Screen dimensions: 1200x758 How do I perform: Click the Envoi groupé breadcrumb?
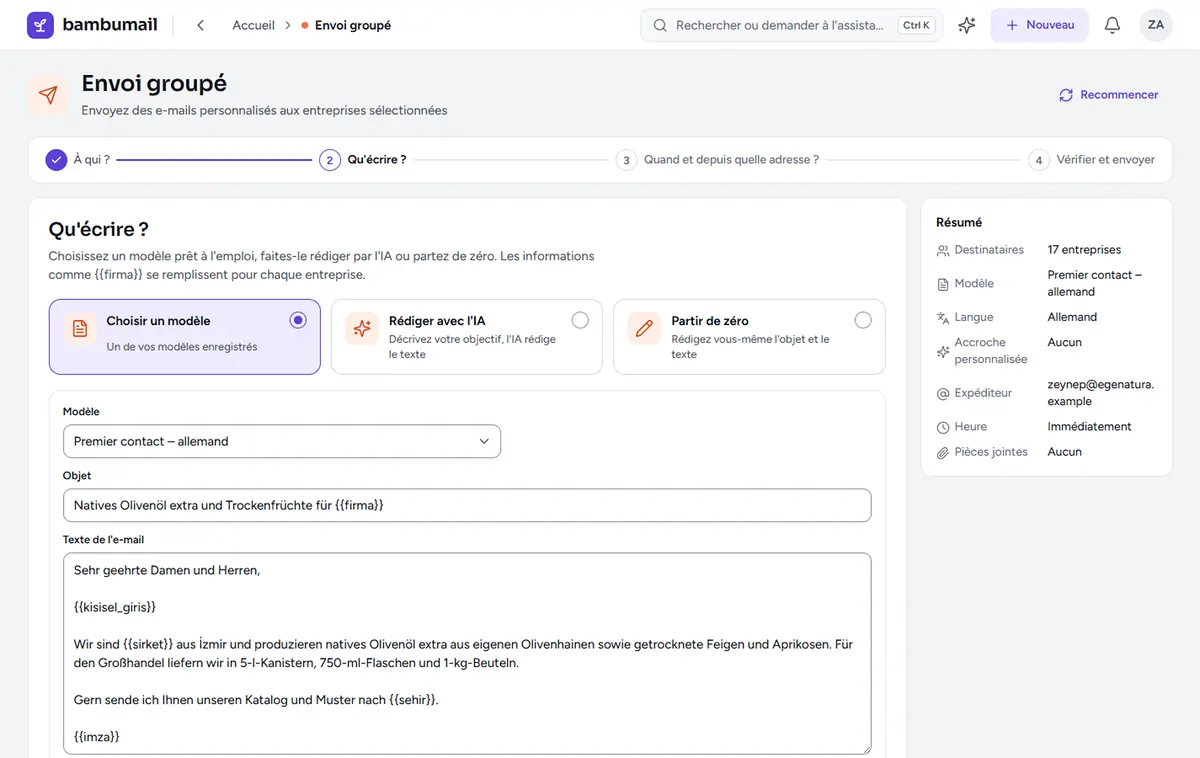tap(352, 25)
